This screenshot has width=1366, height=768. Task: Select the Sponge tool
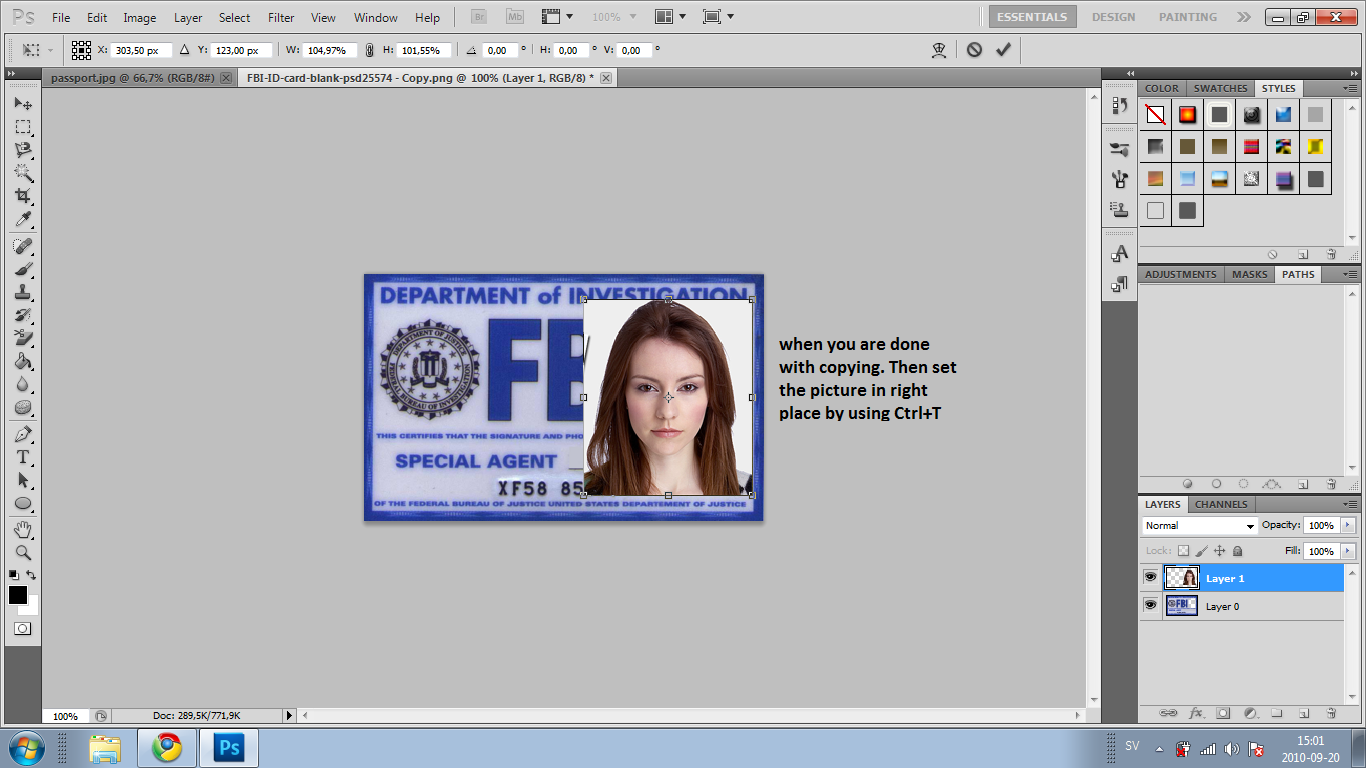tap(23, 407)
